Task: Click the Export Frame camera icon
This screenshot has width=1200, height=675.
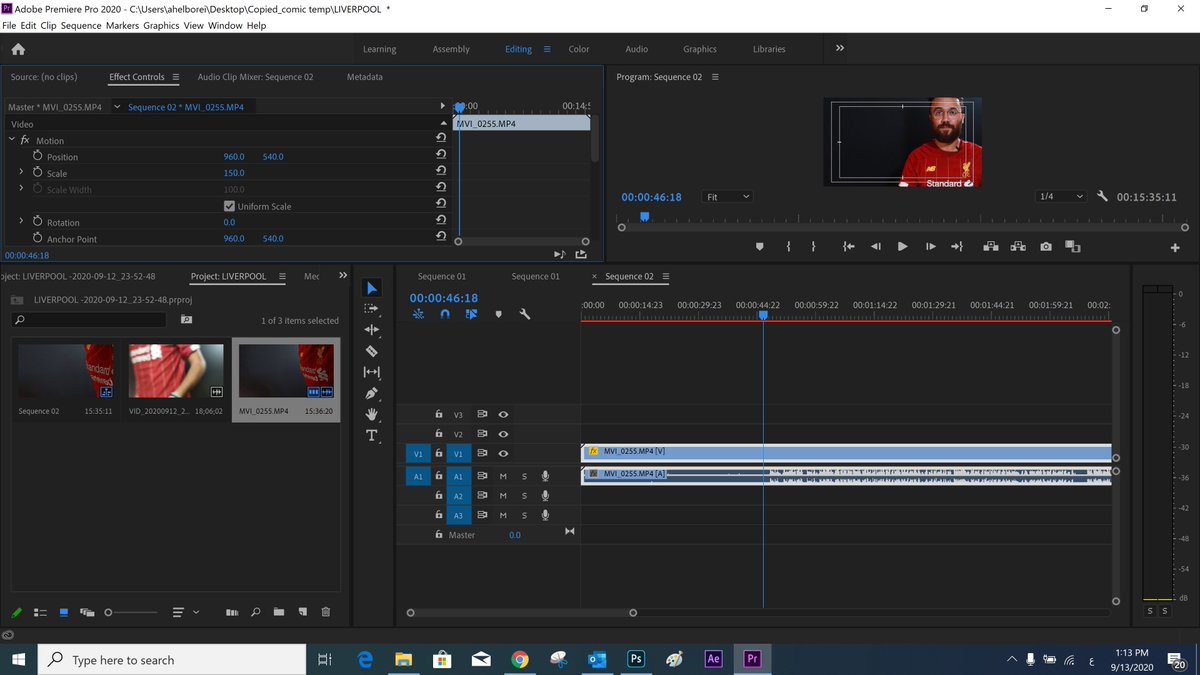Action: click(1046, 246)
